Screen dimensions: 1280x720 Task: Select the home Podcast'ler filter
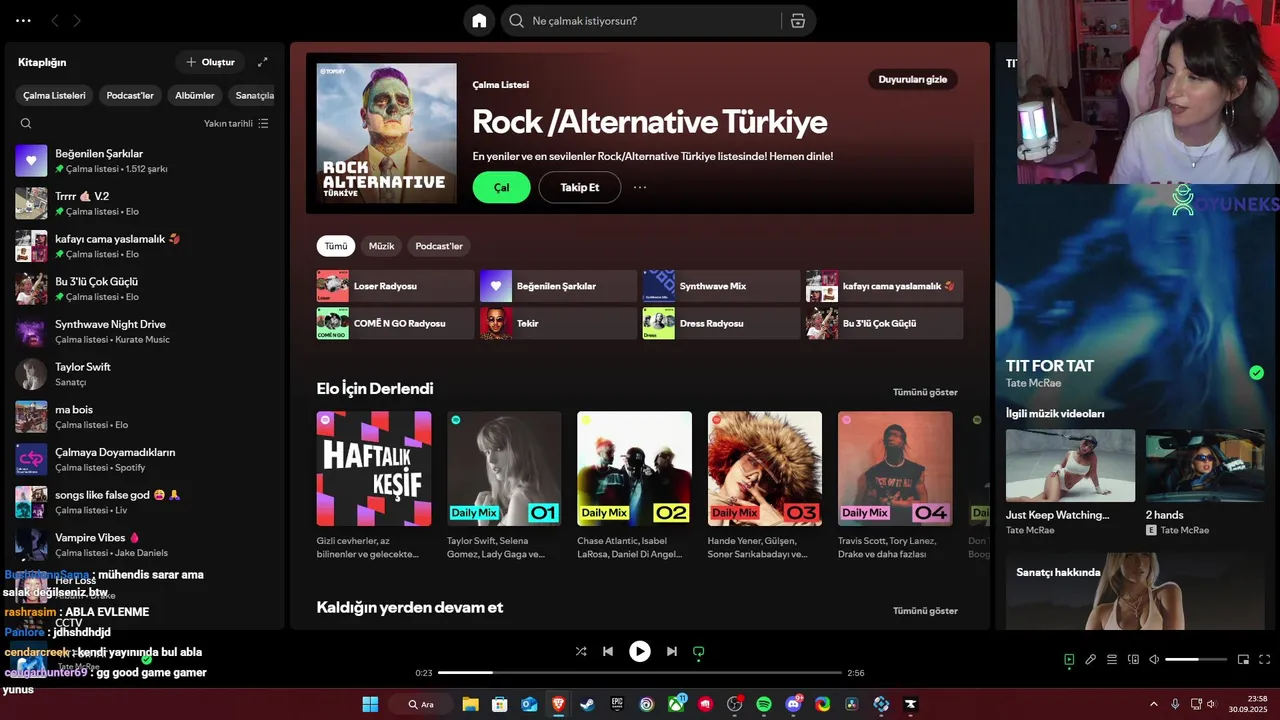440,246
